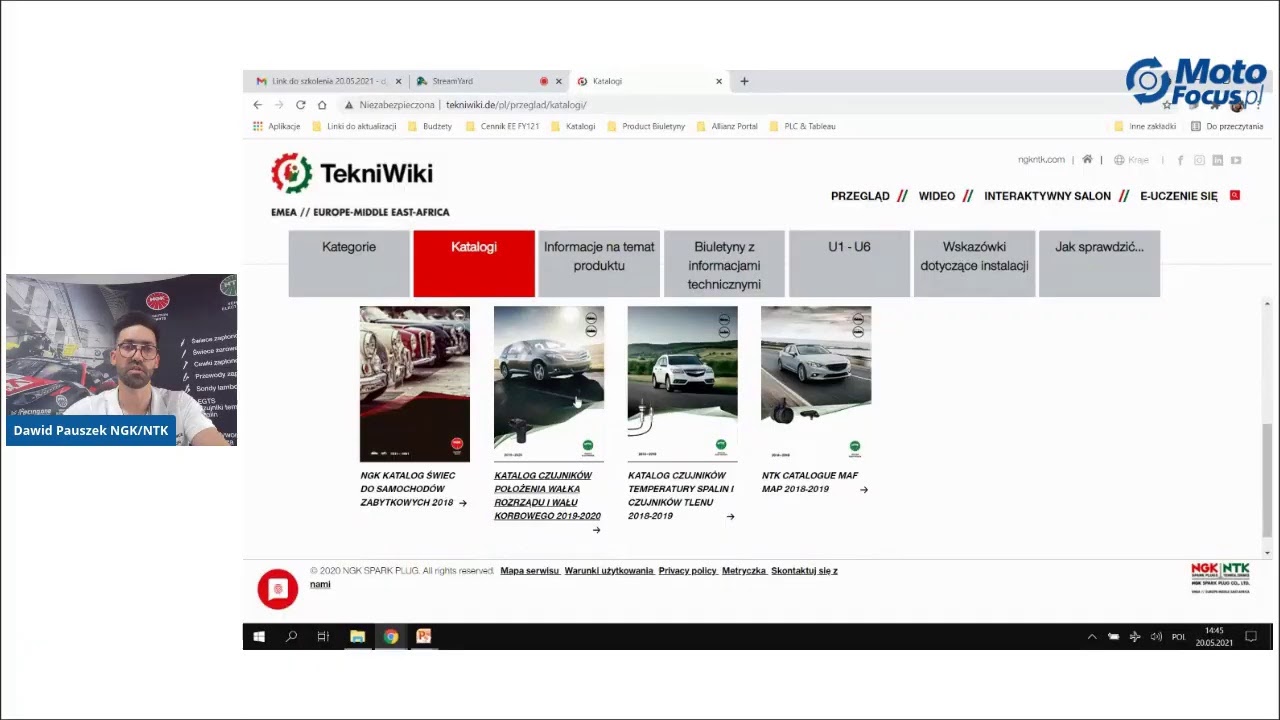Click the 'Warunki użytkowania' footer link
Image resolution: width=1280 pixels, height=720 pixels.
point(609,571)
